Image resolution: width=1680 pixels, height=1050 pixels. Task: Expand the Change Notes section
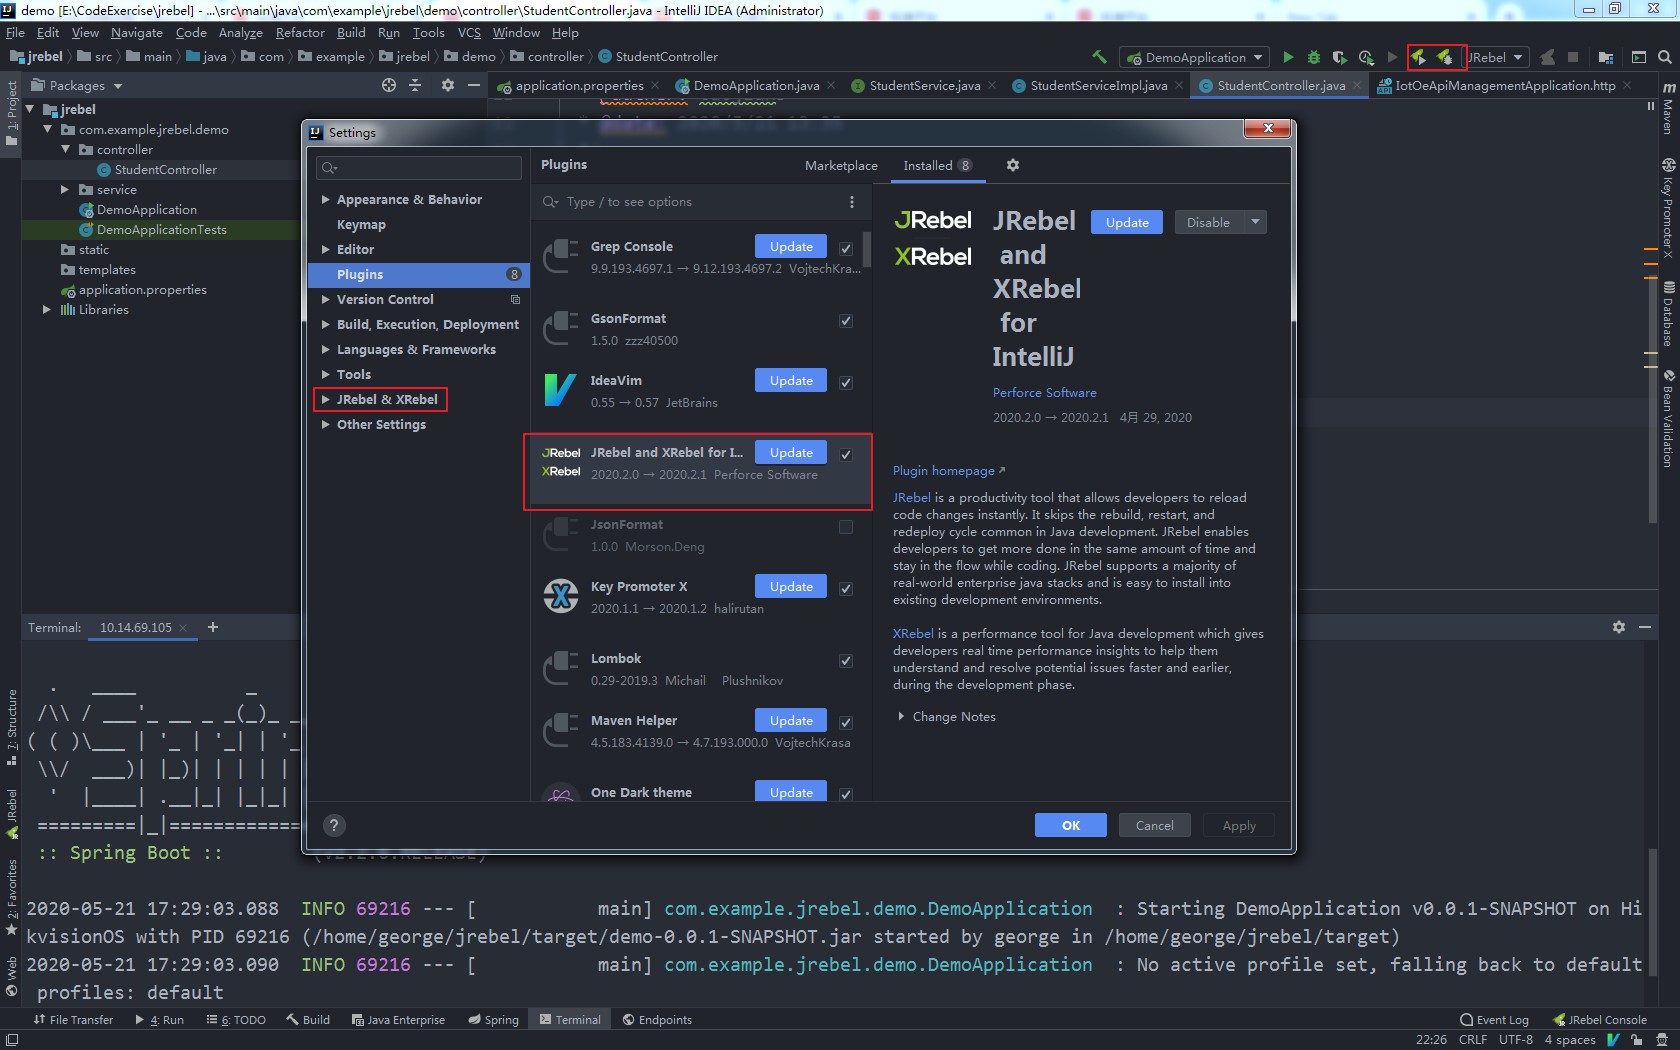(x=901, y=717)
